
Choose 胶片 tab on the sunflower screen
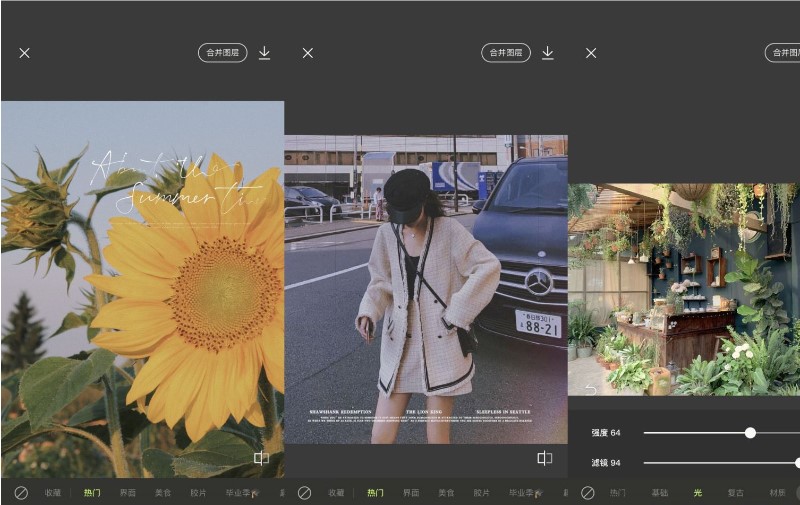[x=198, y=493]
